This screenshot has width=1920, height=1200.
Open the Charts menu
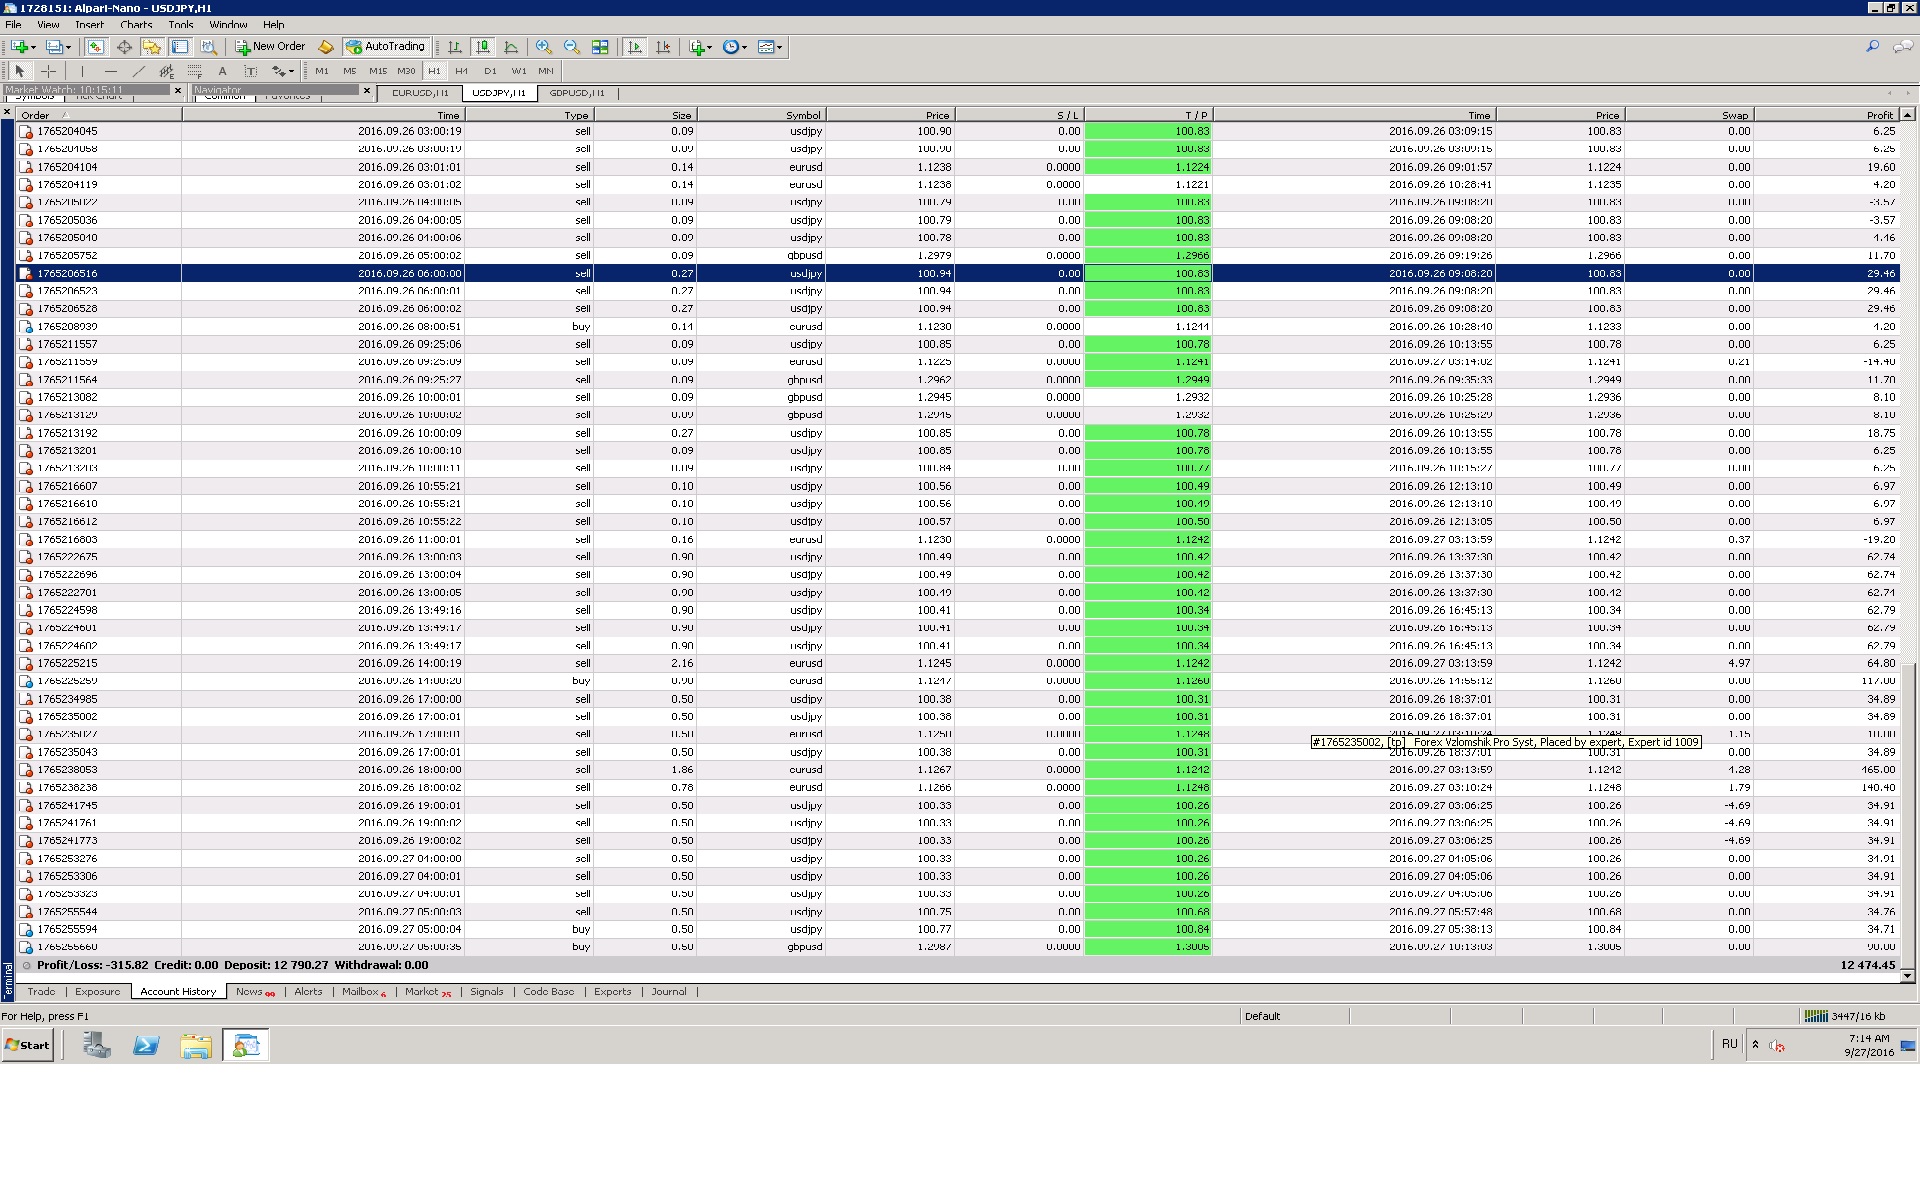tap(136, 25)
